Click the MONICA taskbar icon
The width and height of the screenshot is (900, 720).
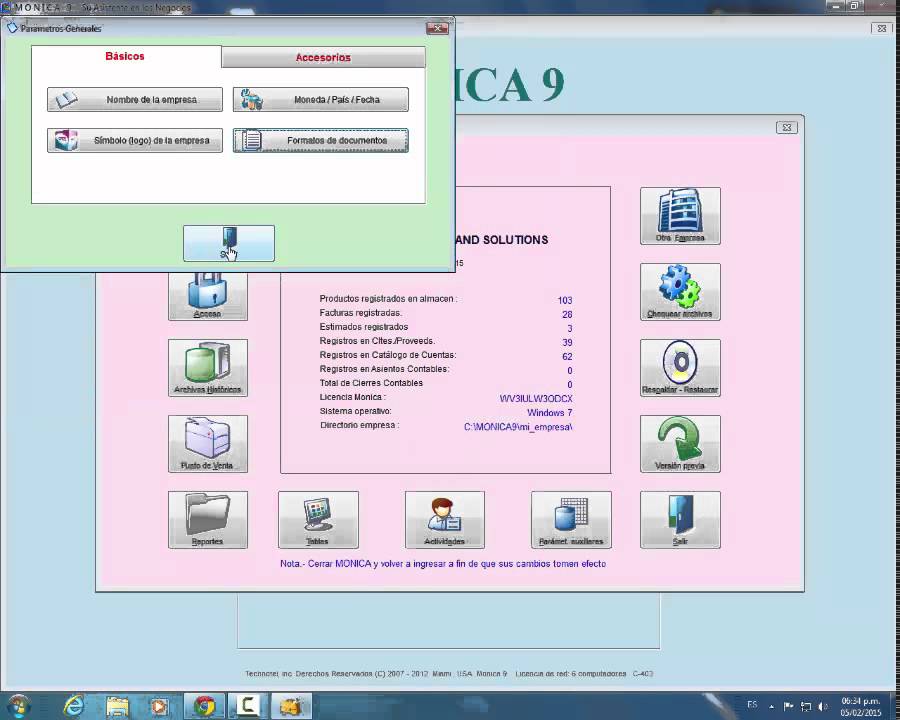[x=291, y=706]
